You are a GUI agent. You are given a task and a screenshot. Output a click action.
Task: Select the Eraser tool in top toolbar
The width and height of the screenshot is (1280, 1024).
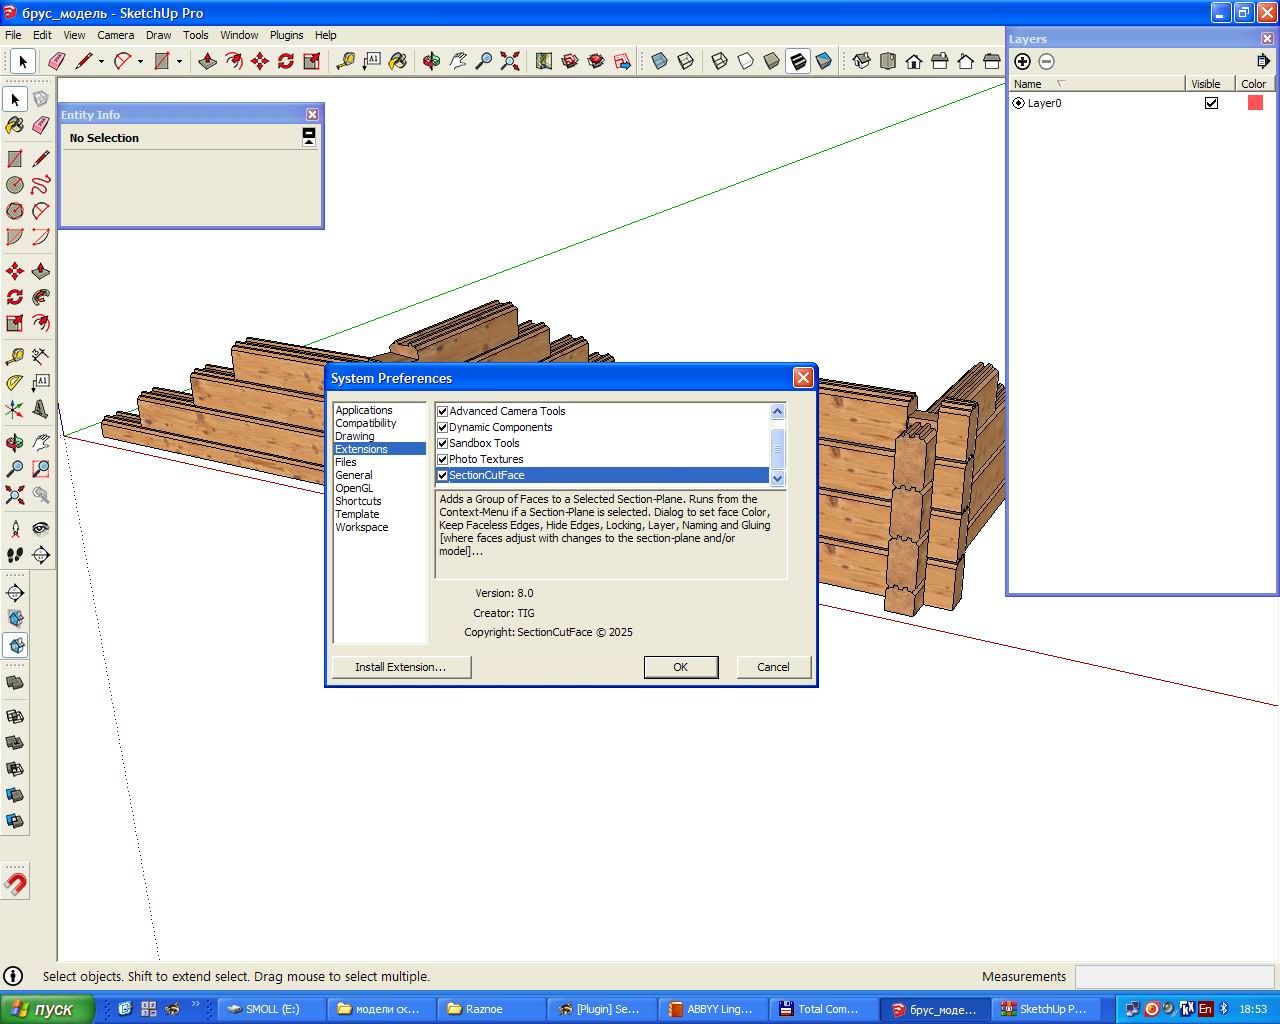[x=57, y=62]
